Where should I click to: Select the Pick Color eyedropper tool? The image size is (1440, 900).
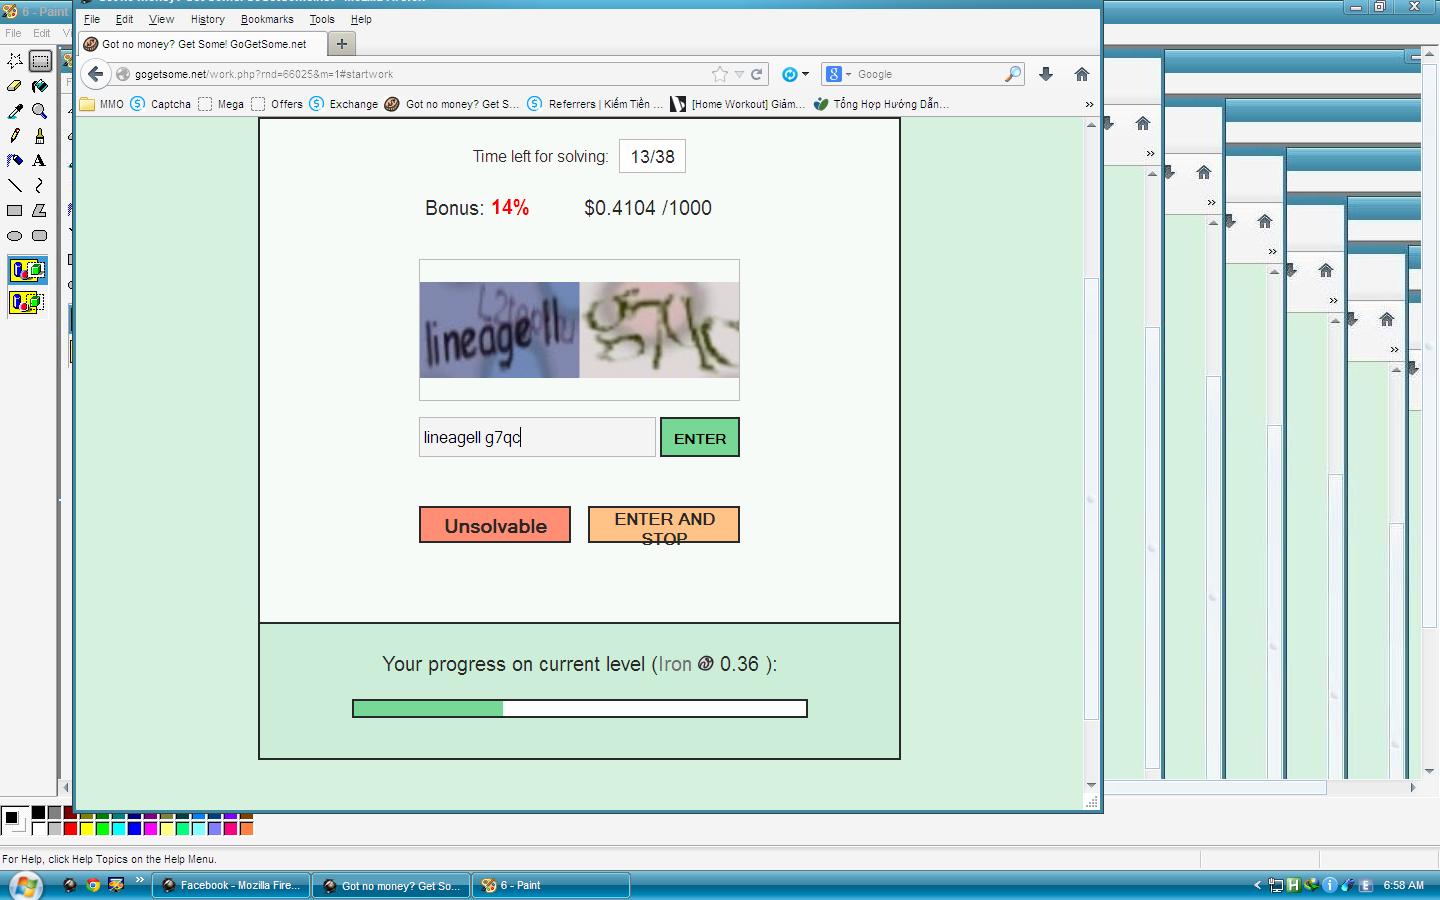(x=15, y=111)
